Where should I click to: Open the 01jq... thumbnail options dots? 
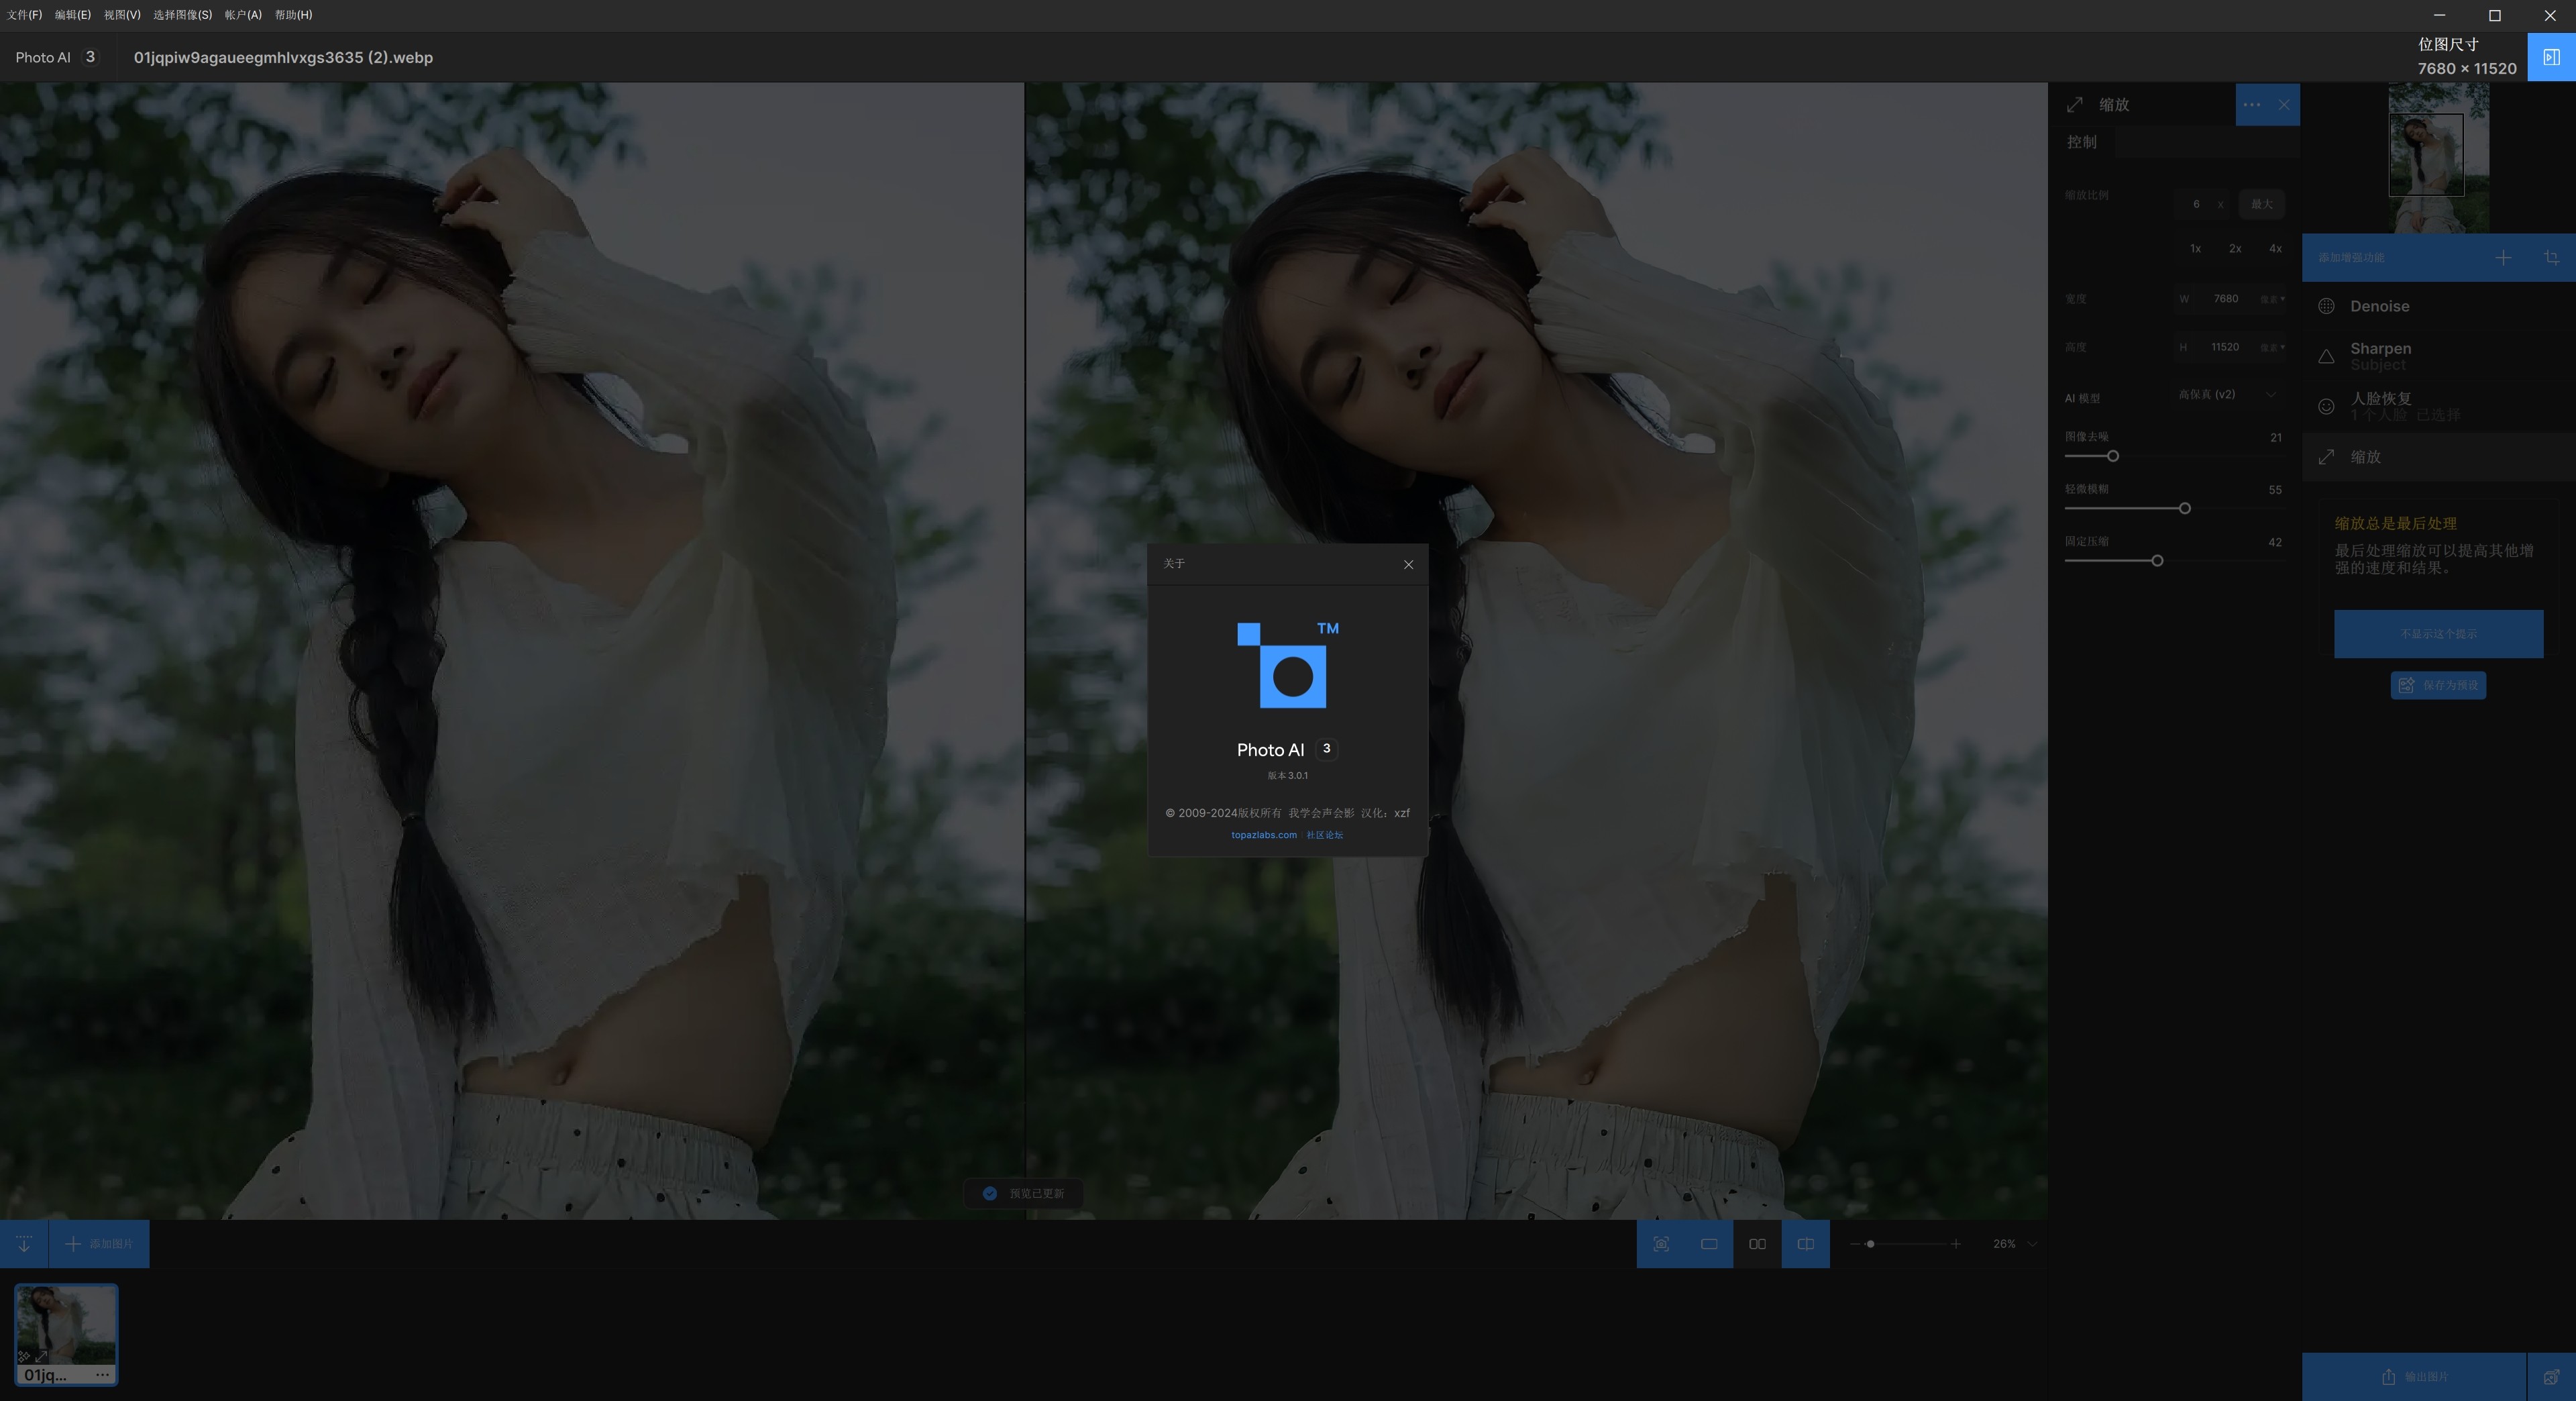pos(102,1375)
